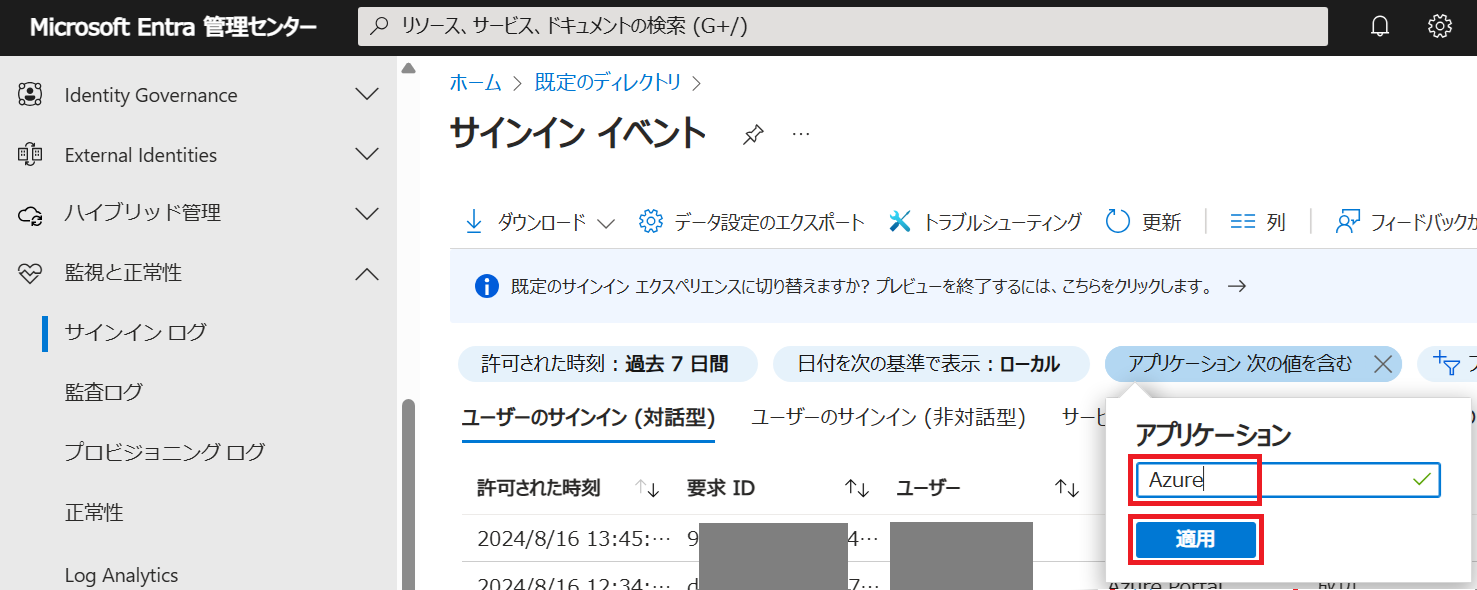
Task: Sort by ユーザー column arrows
Action: coord(1066,488)
